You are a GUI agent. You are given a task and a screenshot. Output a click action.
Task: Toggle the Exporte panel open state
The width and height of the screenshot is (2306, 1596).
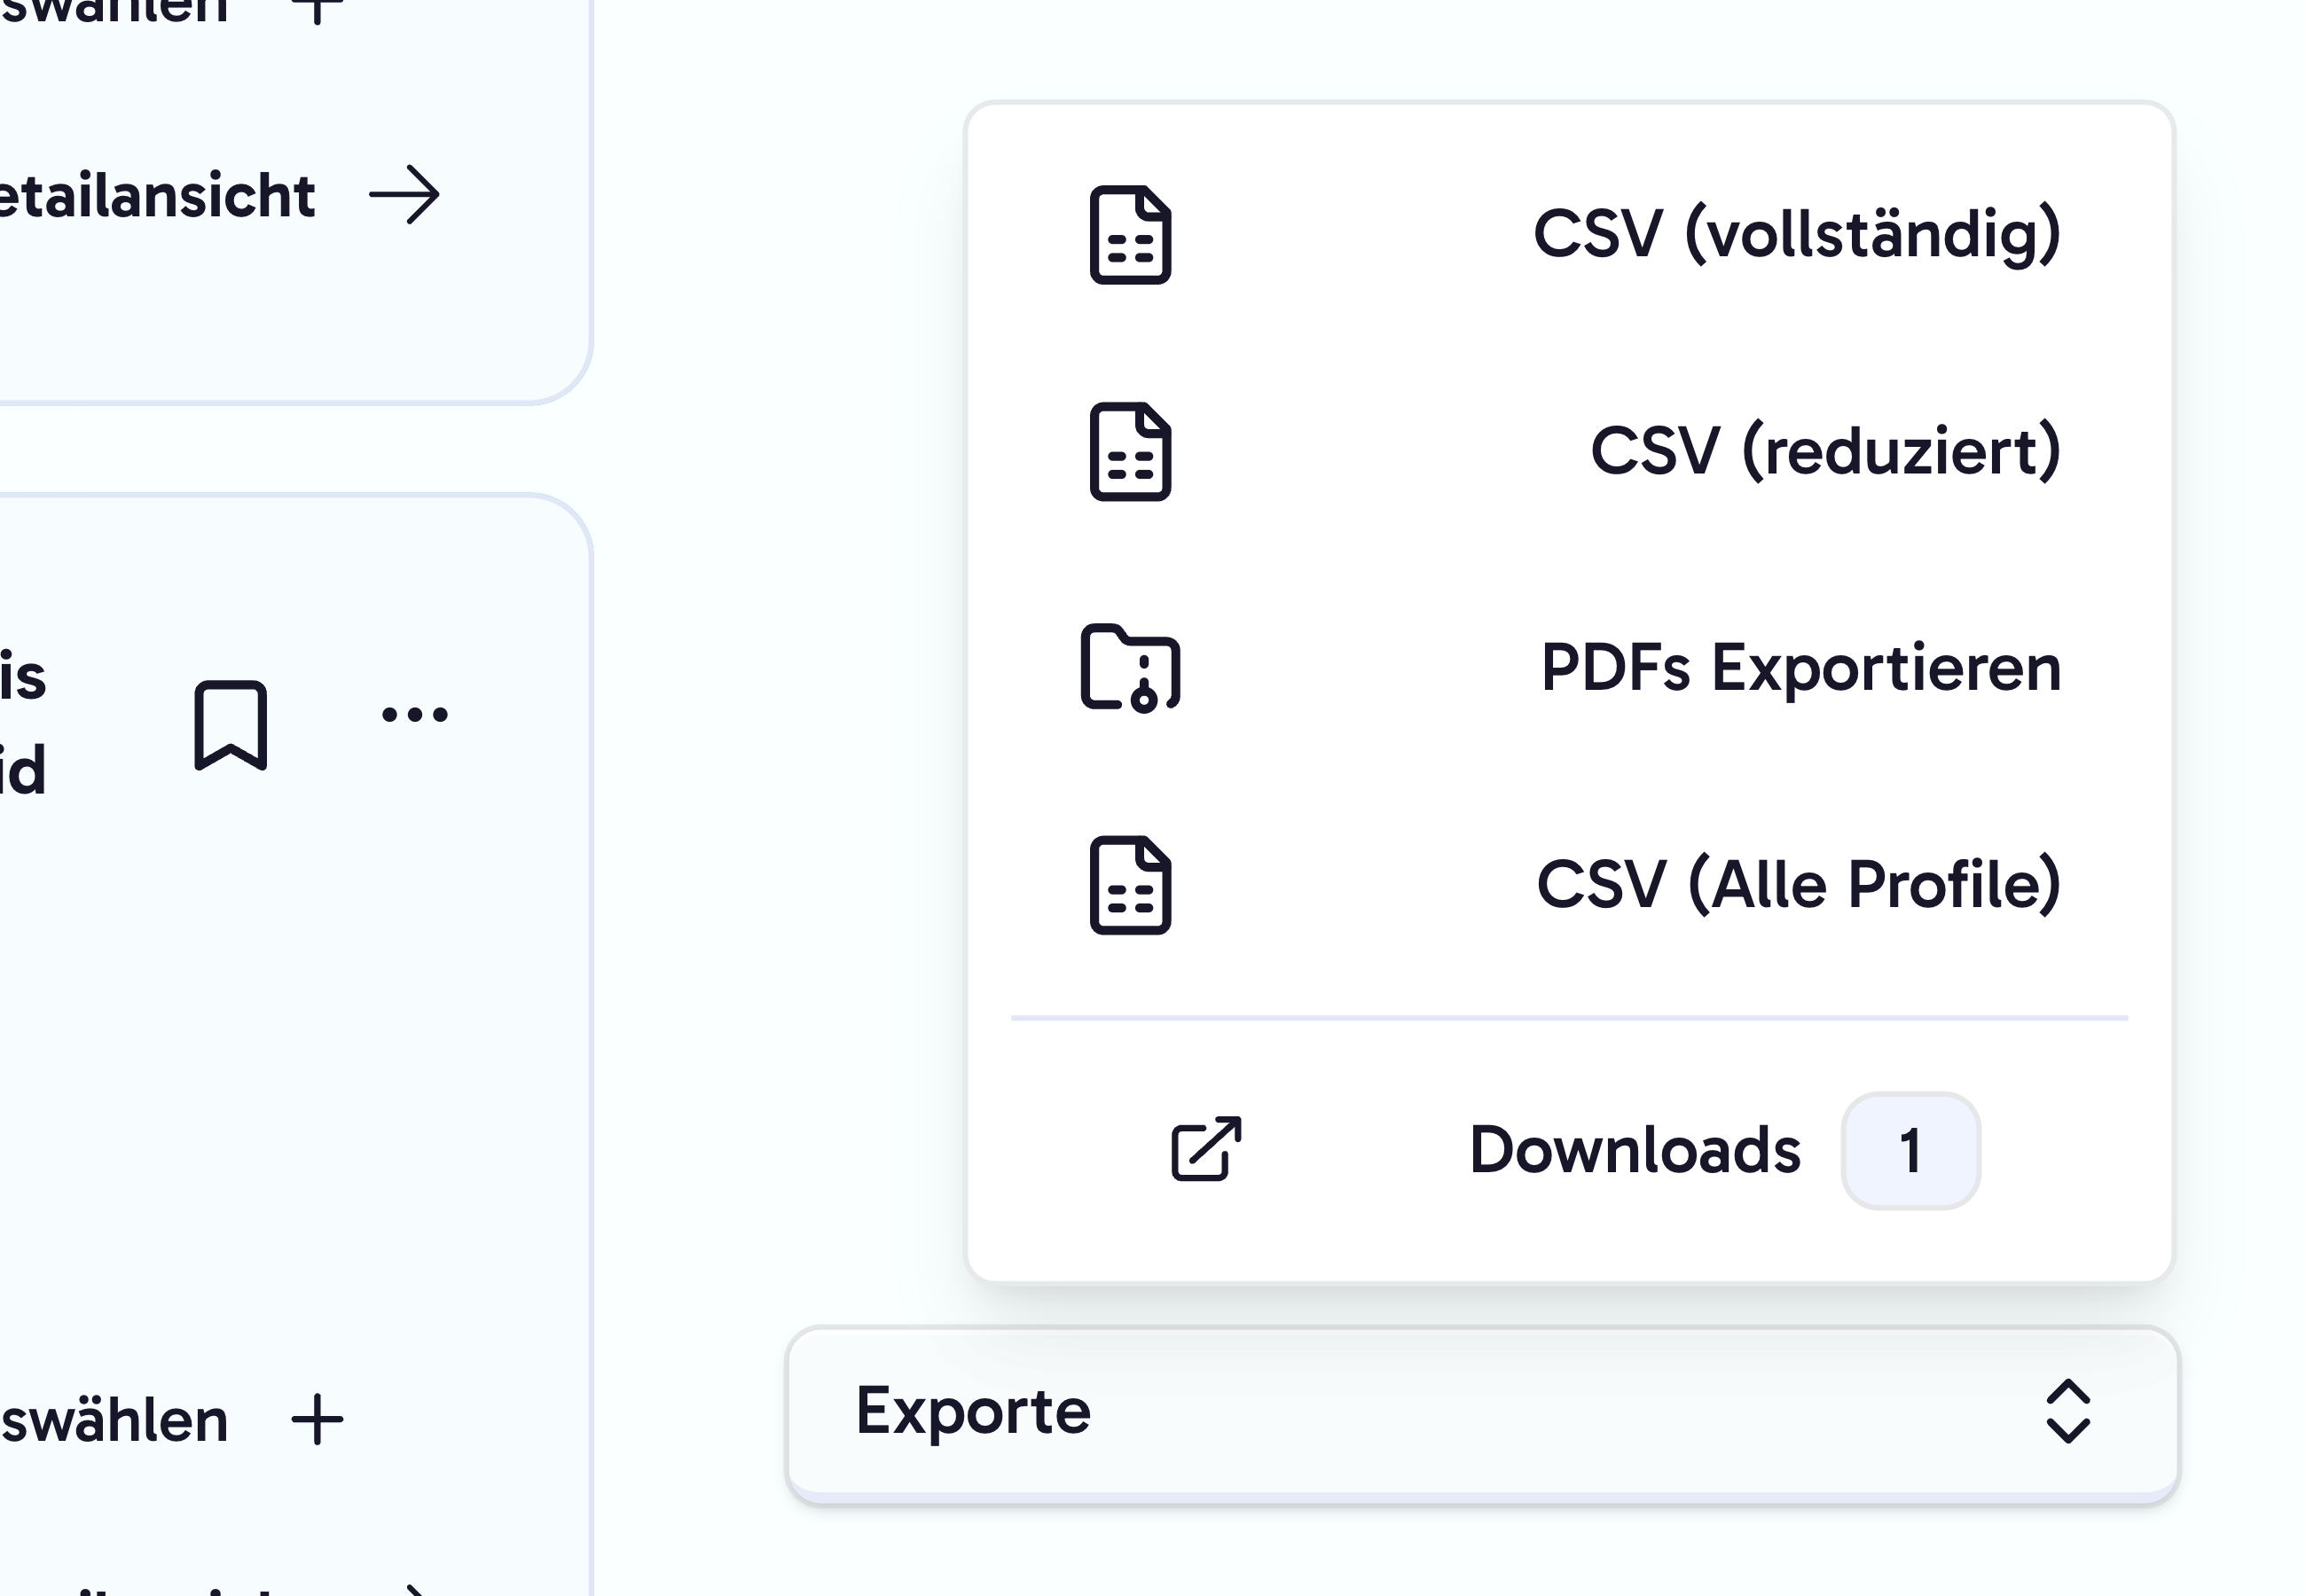pos(1482,1410)
